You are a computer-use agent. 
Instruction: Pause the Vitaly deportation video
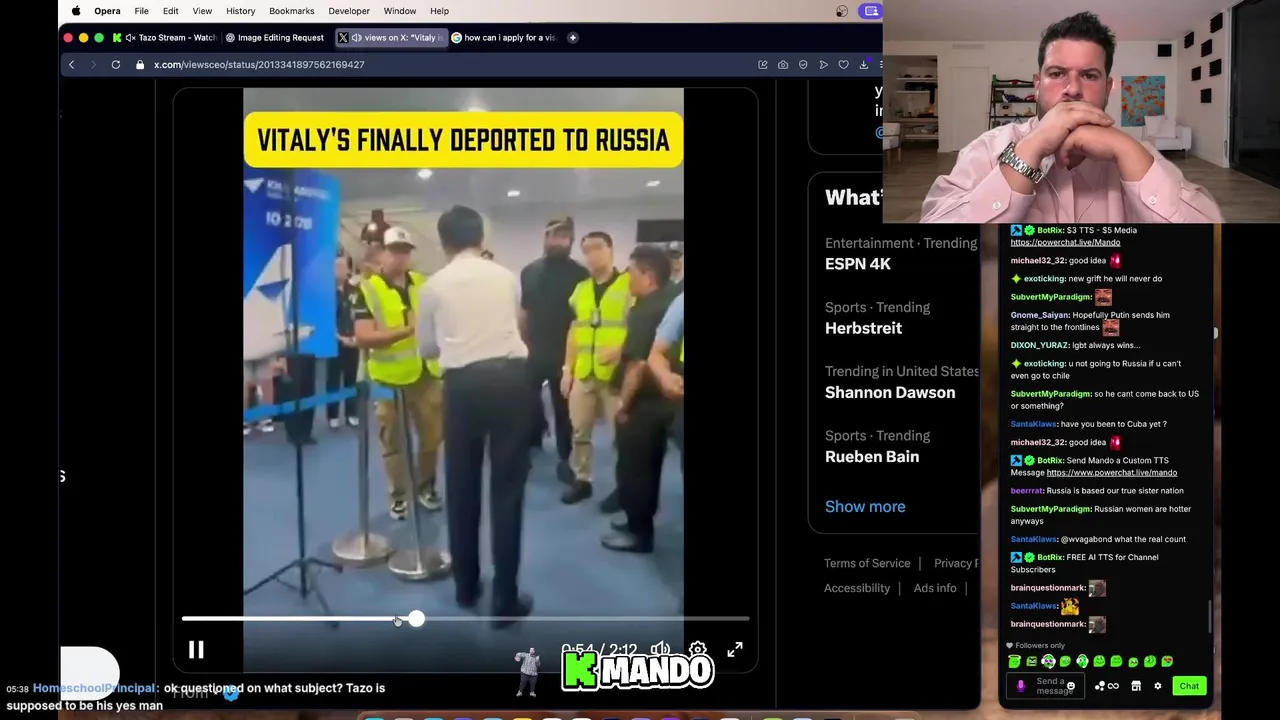pos(196,650)
